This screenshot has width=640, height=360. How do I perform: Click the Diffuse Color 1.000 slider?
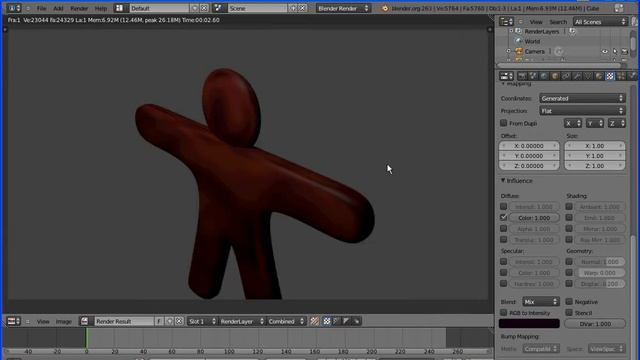534,218
